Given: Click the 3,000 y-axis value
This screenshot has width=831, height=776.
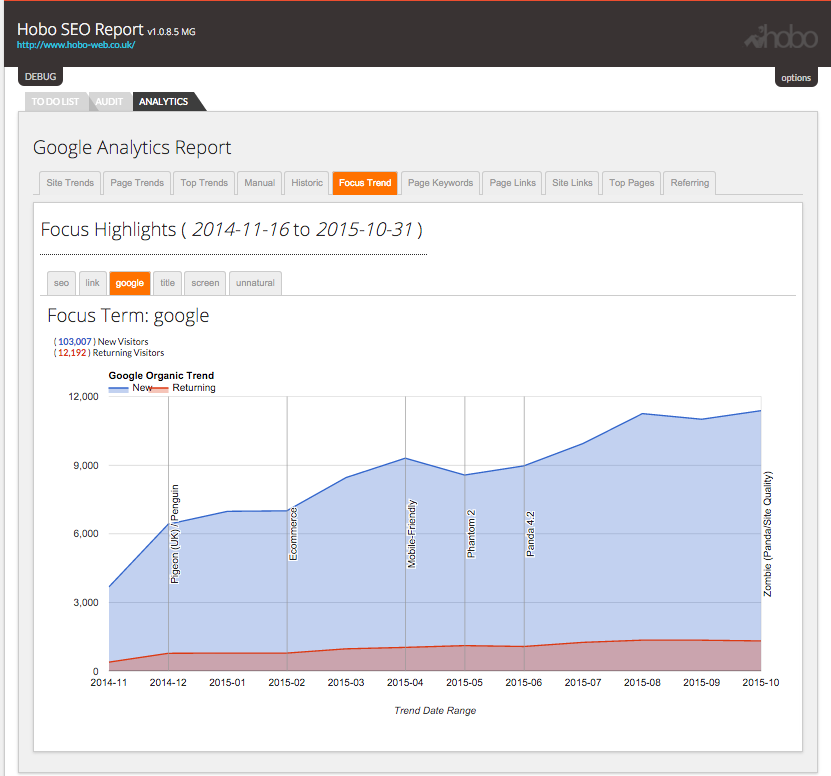Looking at the screenshot, I should click(86, 603).
